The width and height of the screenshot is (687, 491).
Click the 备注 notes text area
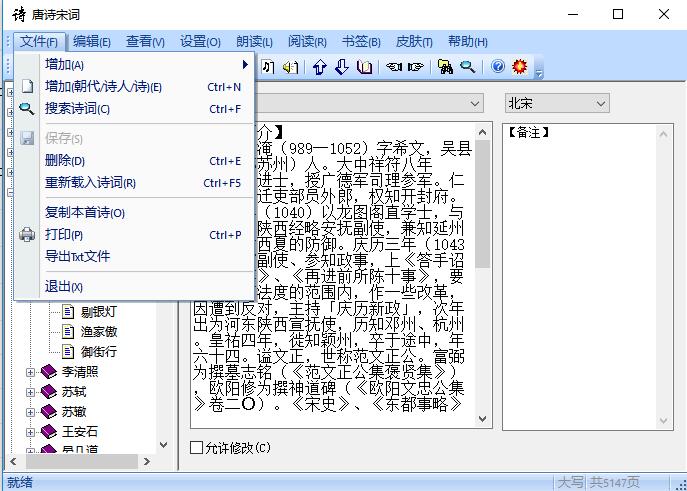[x=586, y=280]
